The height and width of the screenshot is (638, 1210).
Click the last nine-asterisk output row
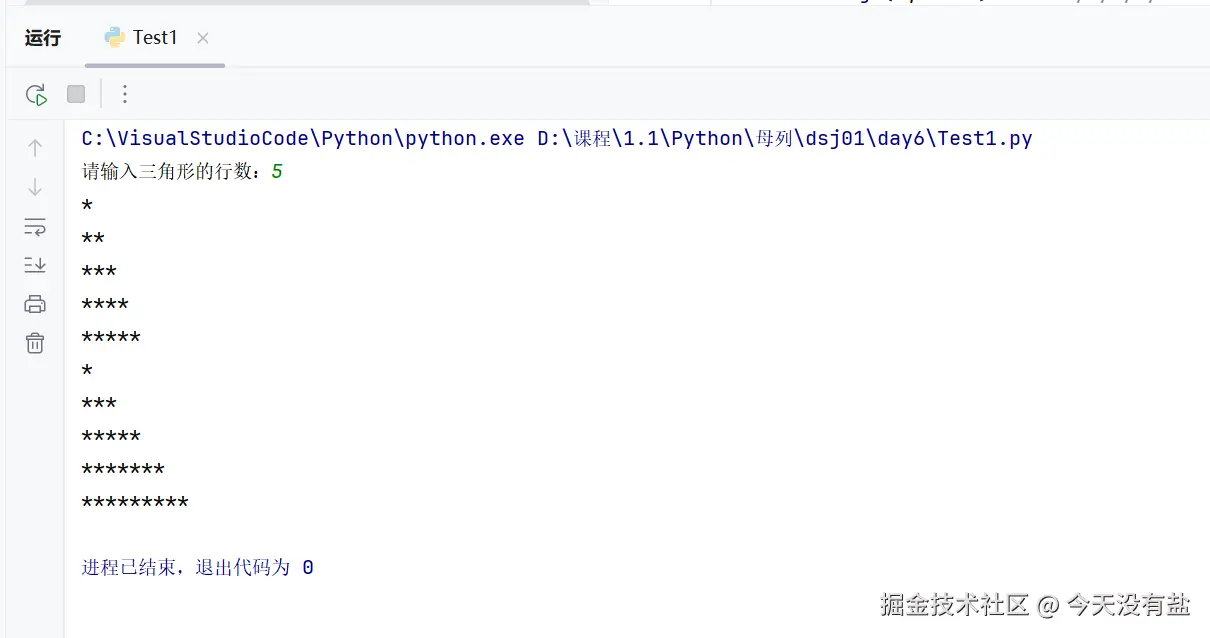pos(135,503)
